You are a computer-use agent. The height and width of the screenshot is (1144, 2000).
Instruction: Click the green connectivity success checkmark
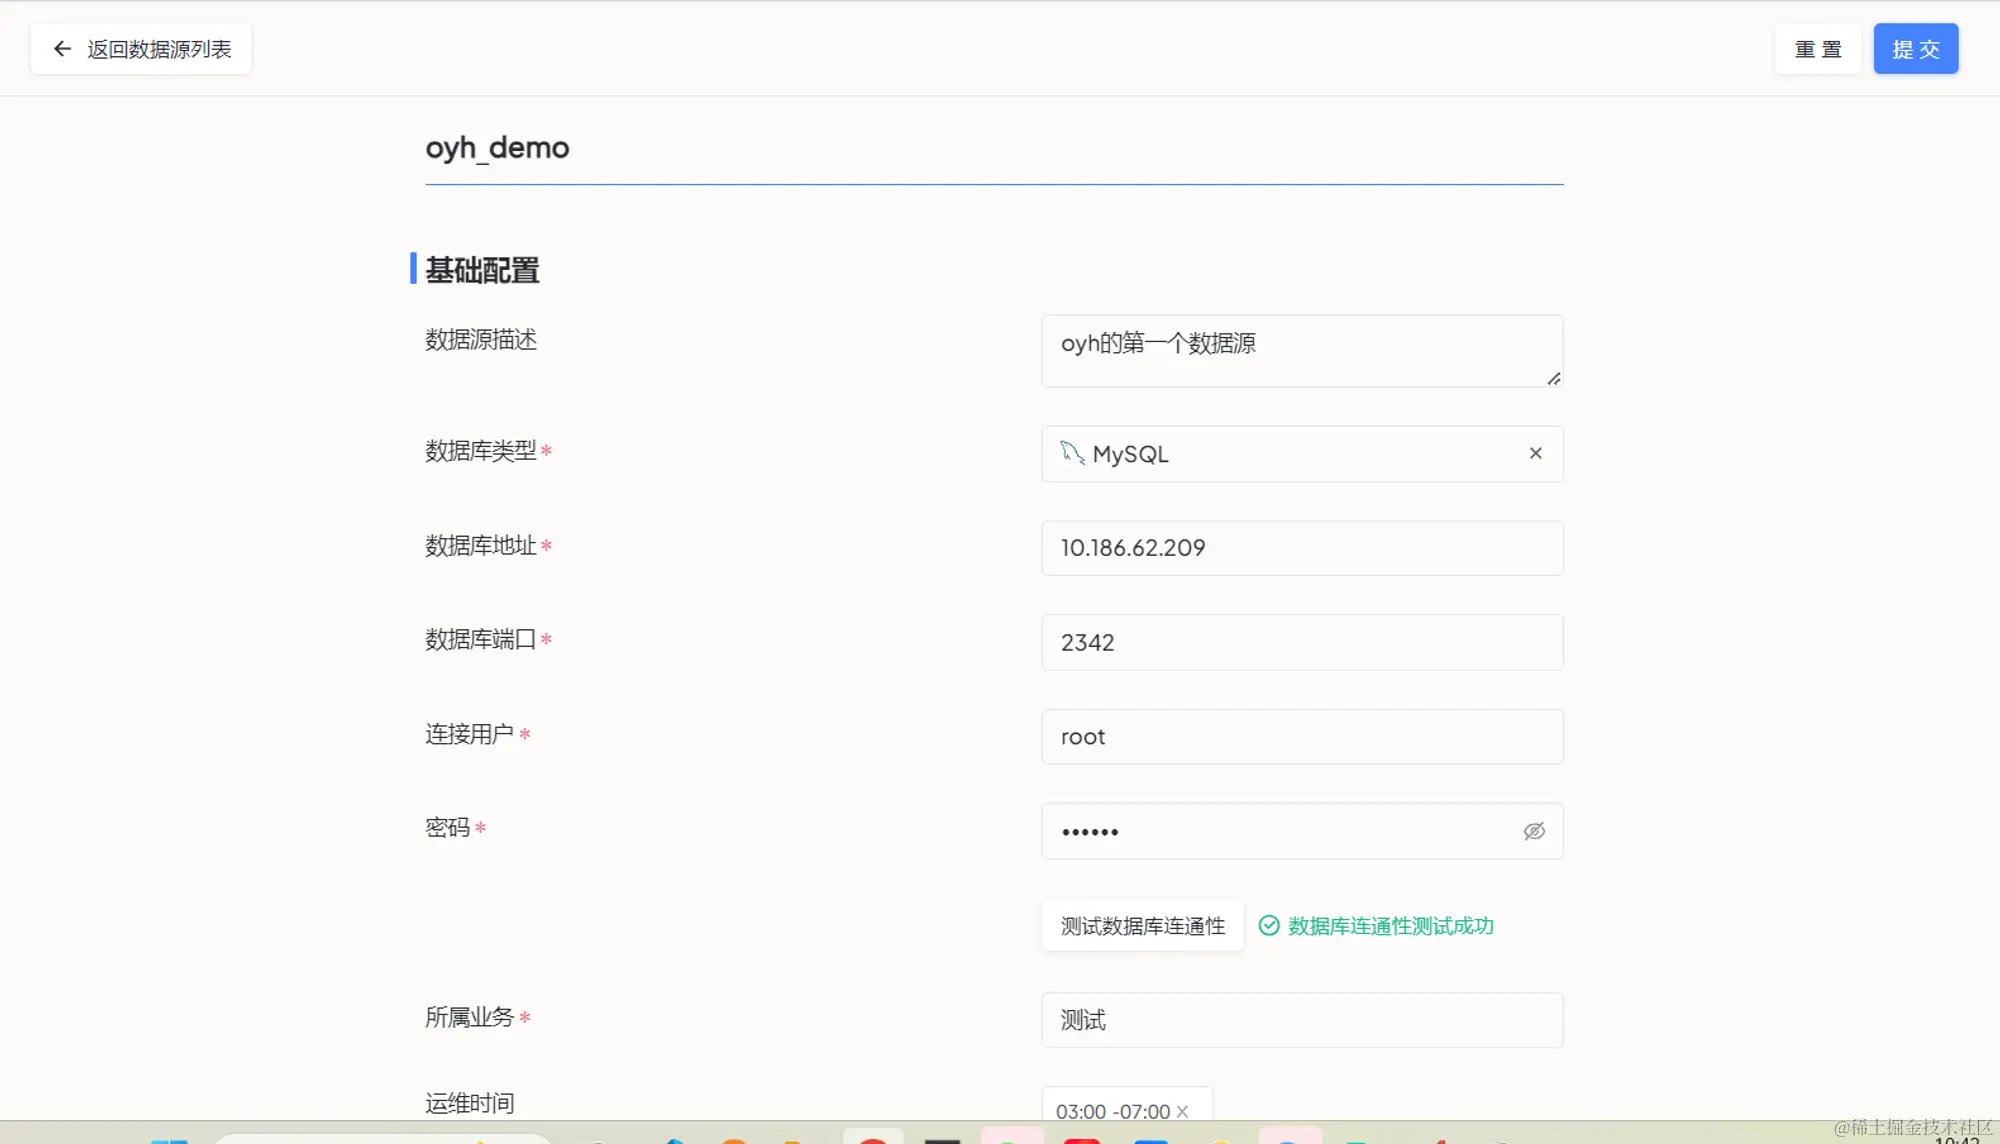tap(1268, 926)
